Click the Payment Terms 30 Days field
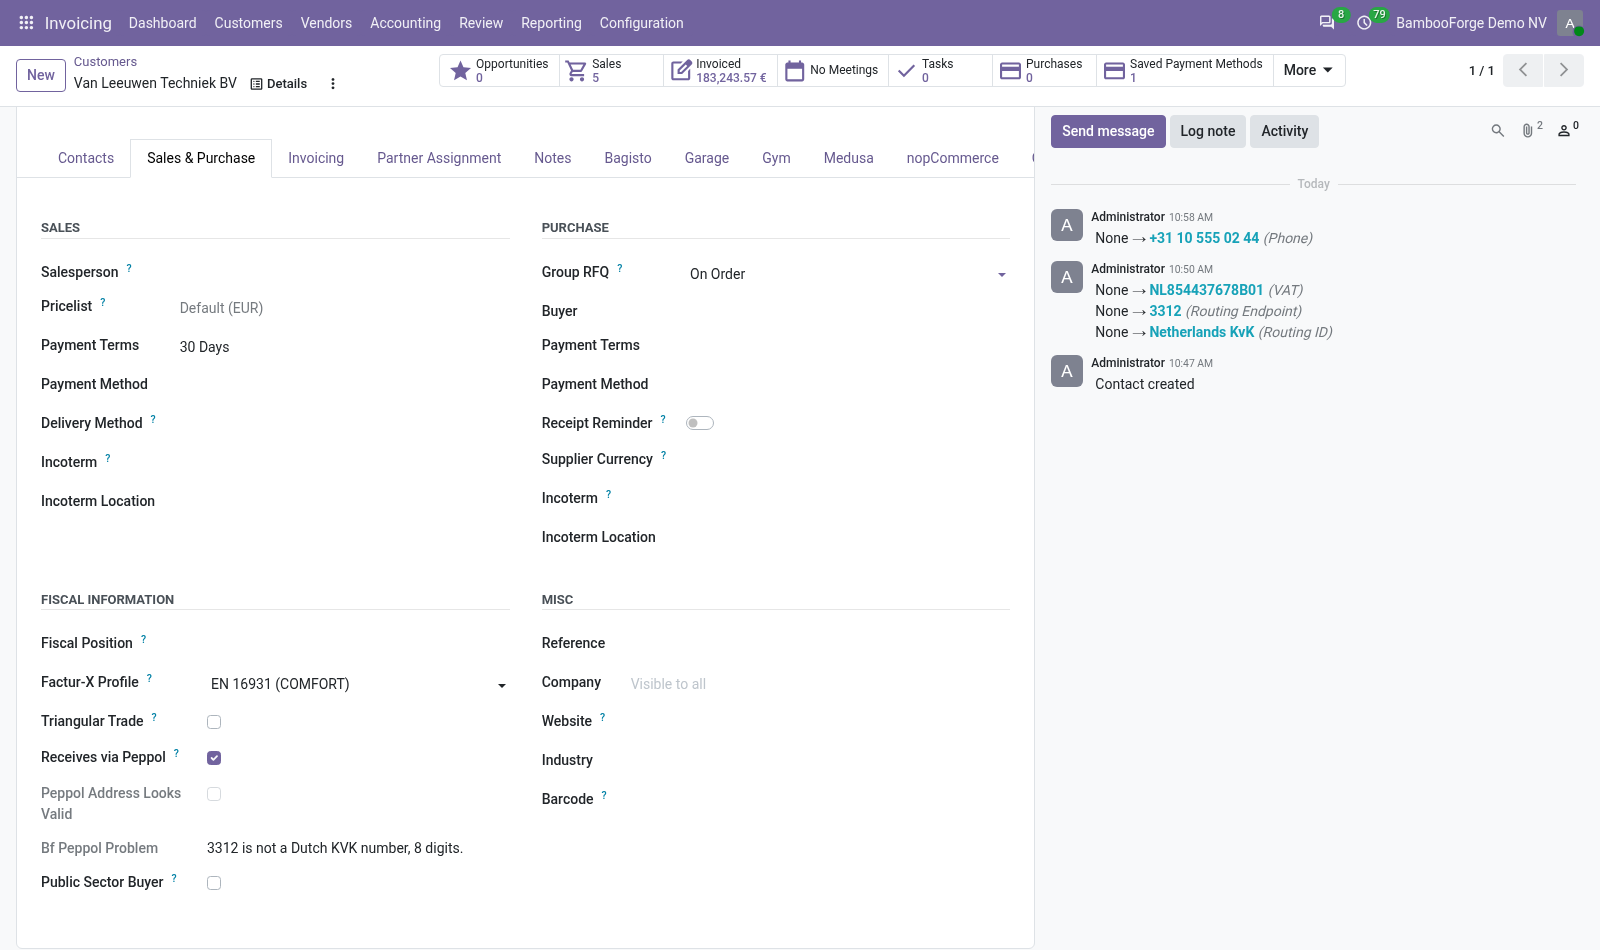The height and width of the screenshot is (950, 1600). [x=343, y=347]
